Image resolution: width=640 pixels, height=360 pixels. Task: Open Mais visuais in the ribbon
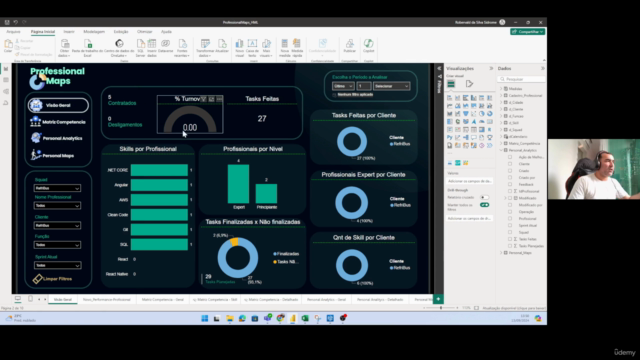coord(267,48)
